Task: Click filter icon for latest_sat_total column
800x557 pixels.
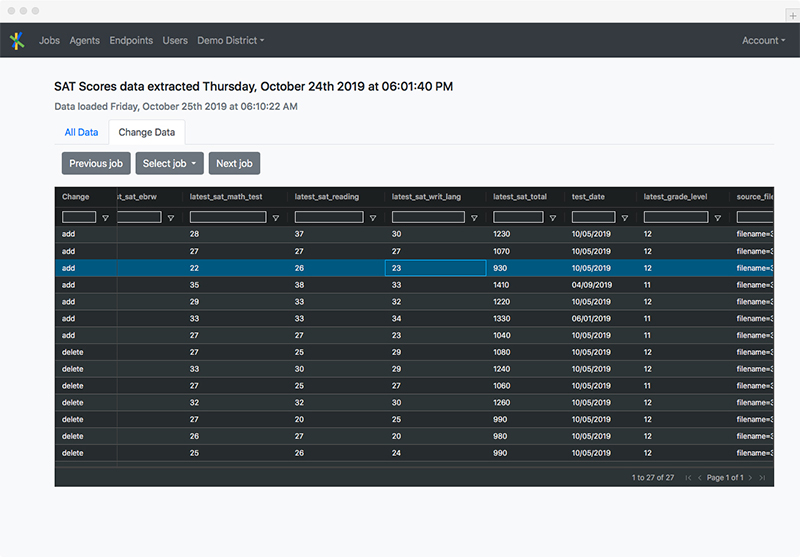Action: tap(553, 218)
